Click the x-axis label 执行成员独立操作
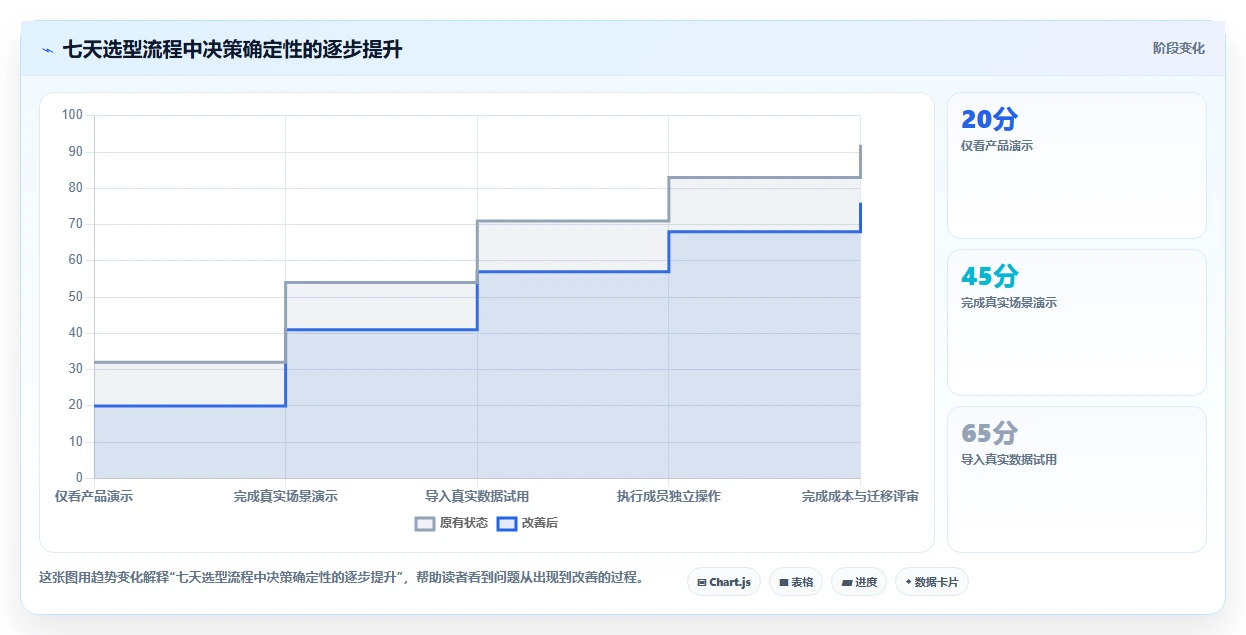This screenshot has height=635, width=1246. 669,496
